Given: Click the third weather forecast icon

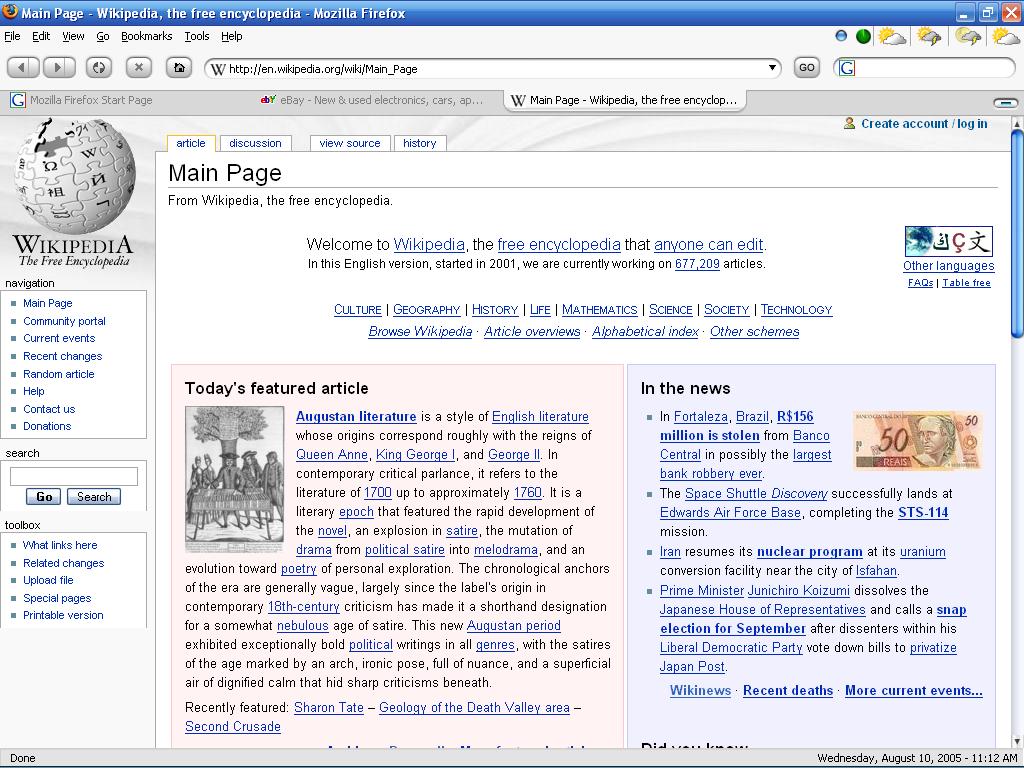Looking at the screenshot, I should coord(968,36).
